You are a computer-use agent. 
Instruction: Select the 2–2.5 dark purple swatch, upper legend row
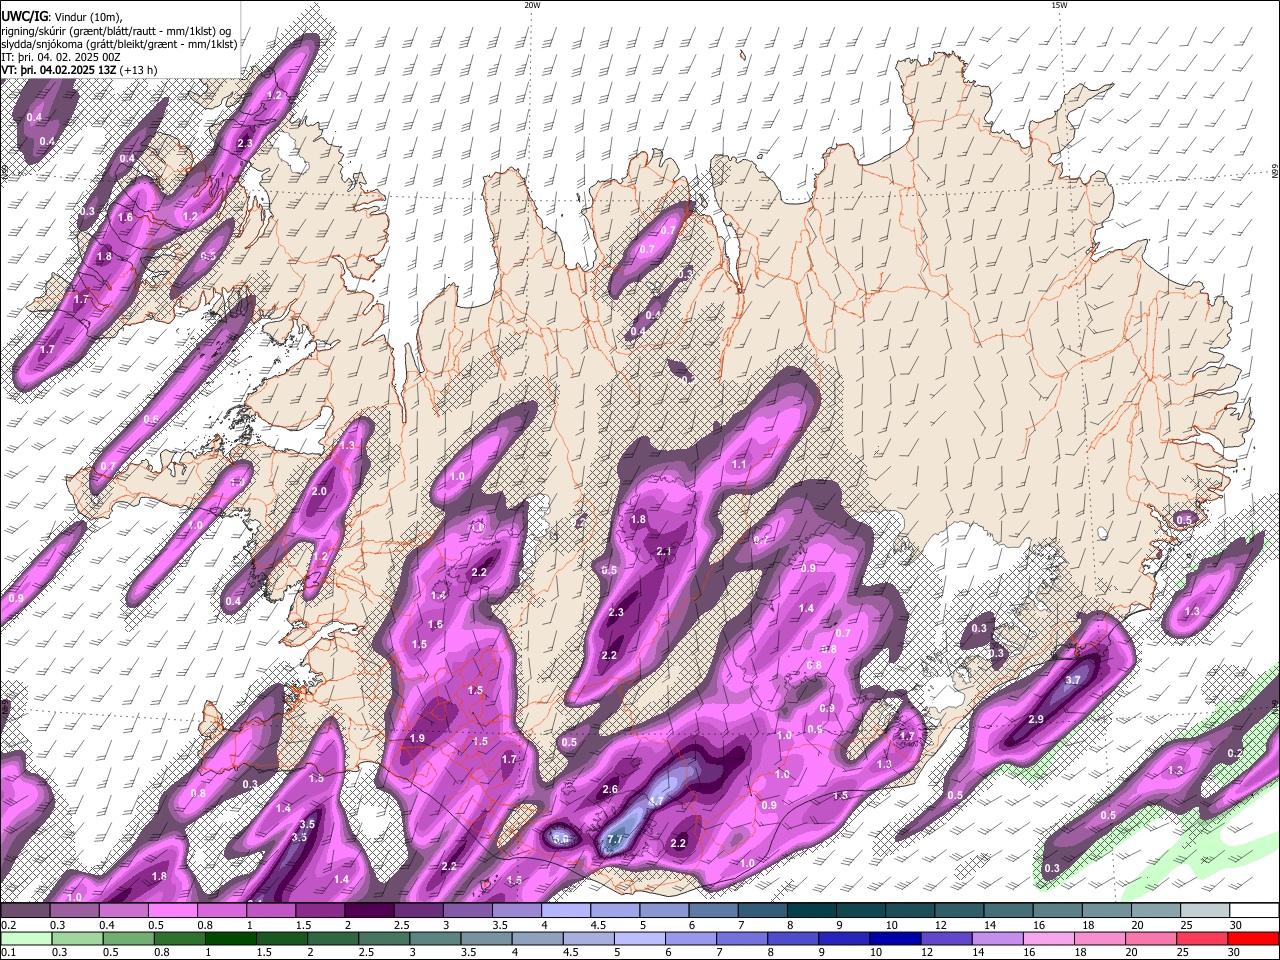[x=369, y=911]
